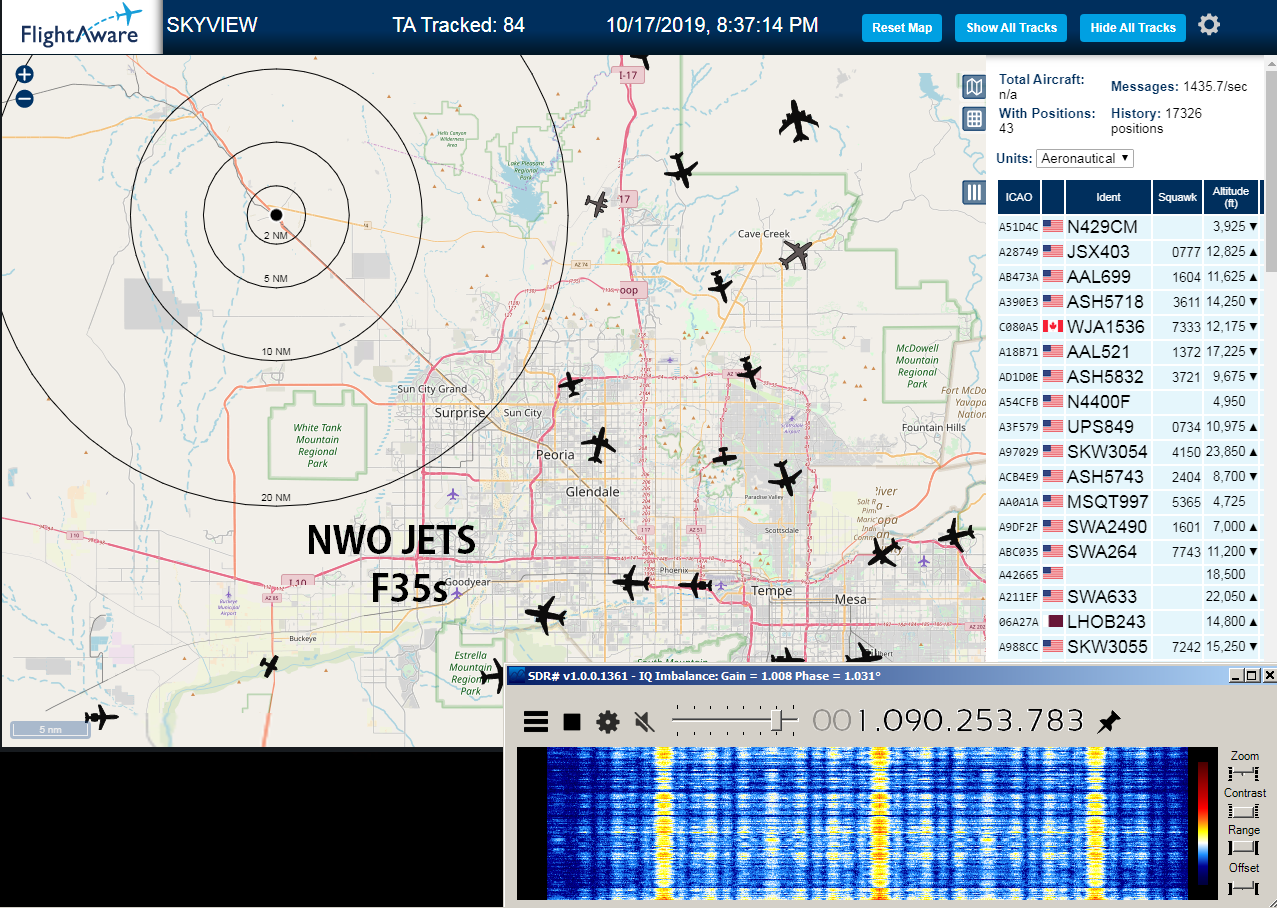This screenshot has width=1277, height=909.
Task: Click the SDR# pin icon
Action: [x=1108, y=721]
